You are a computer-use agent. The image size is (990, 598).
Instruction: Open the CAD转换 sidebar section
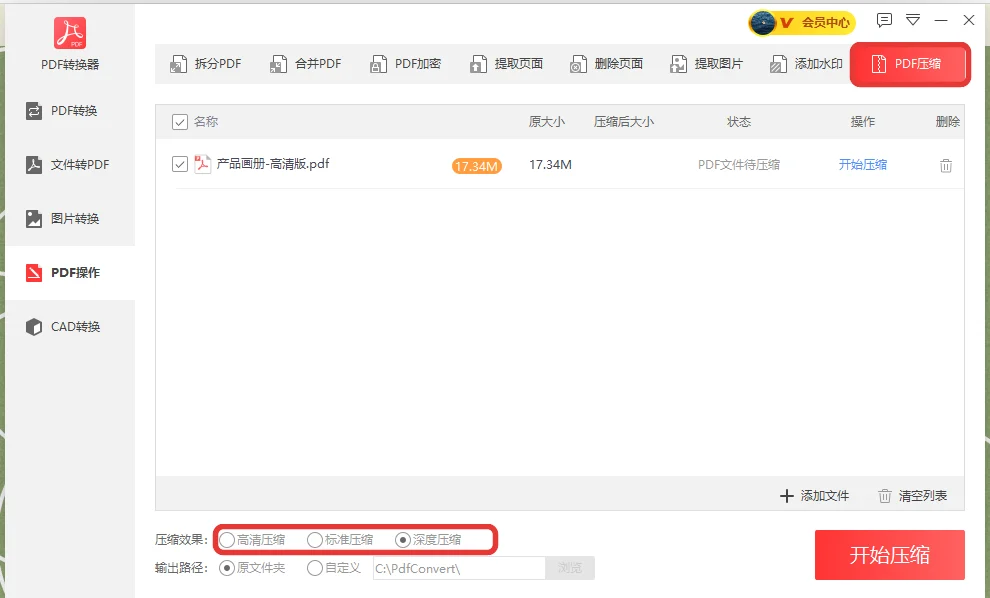coord(70,326)
